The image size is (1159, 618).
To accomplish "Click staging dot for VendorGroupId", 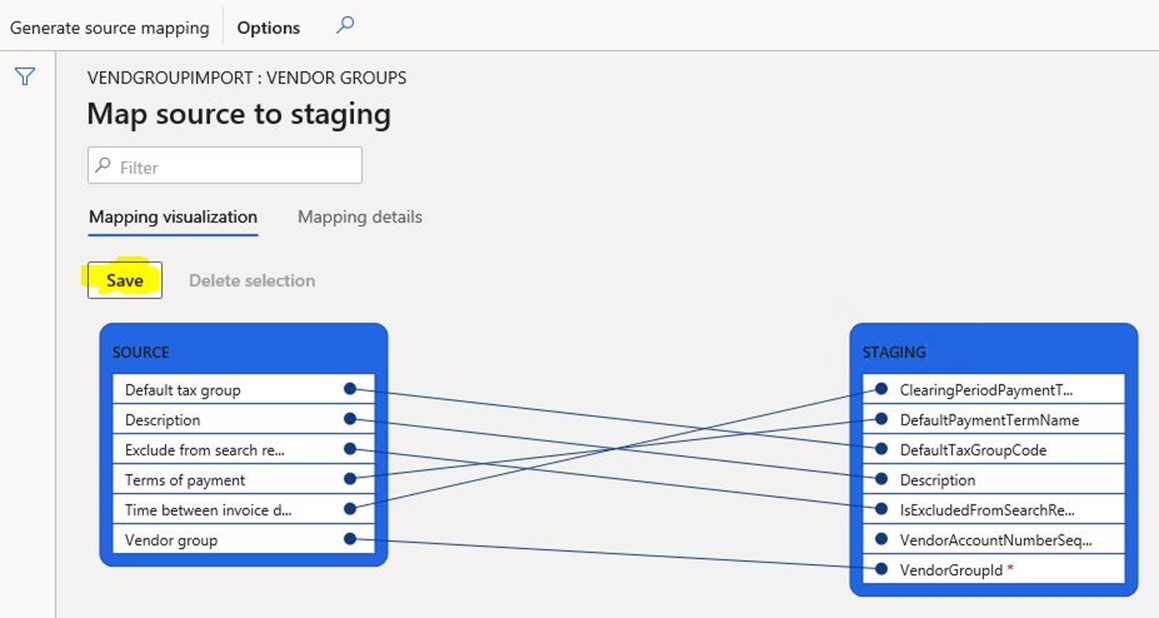I will [x=881, y=569].
